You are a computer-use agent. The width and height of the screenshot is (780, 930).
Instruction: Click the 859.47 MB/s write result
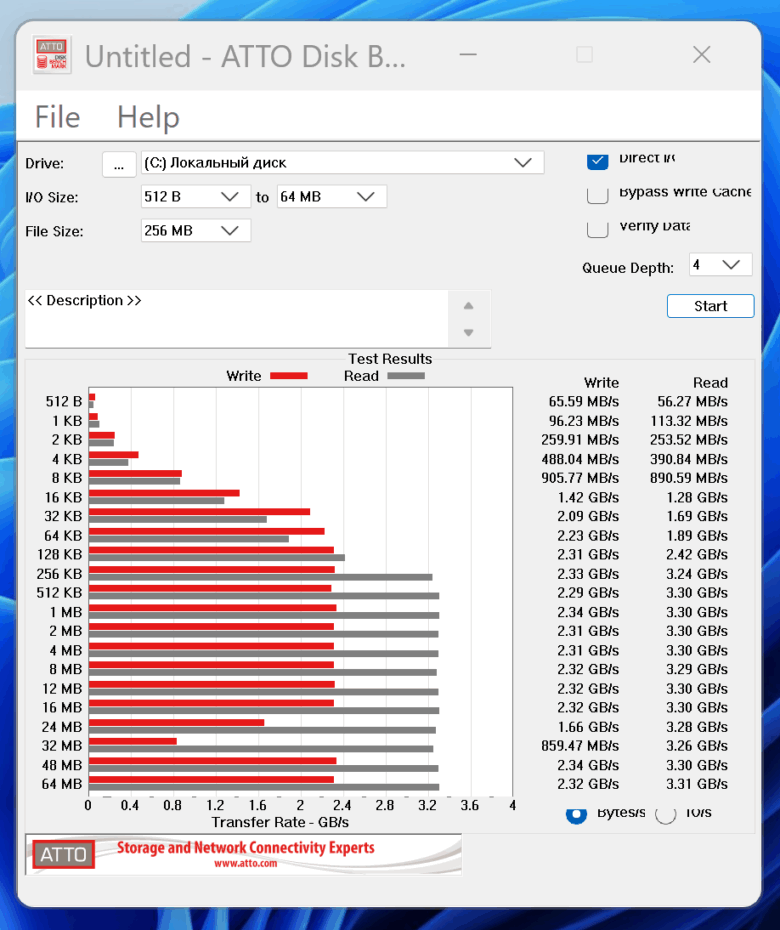coord(580,746)
